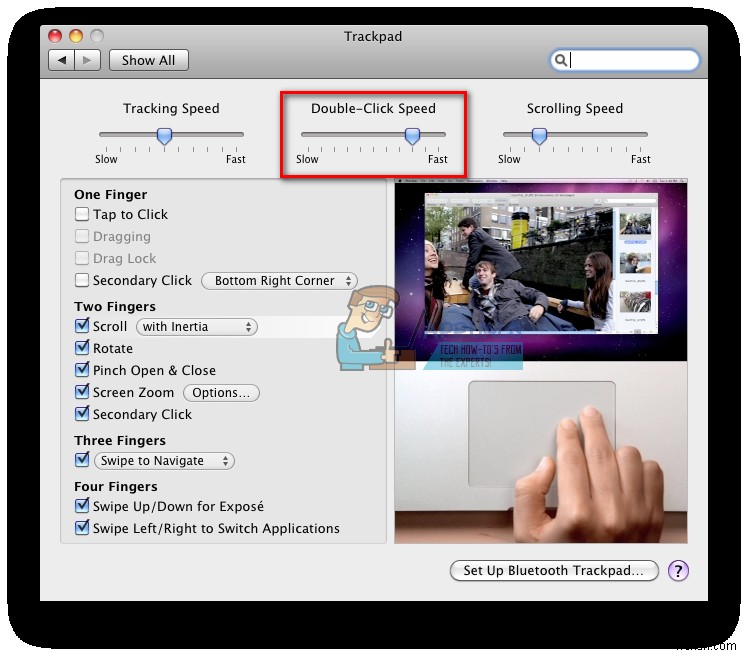
Task: Click the gesture preview video screen
Action: [x=541, y=270]
